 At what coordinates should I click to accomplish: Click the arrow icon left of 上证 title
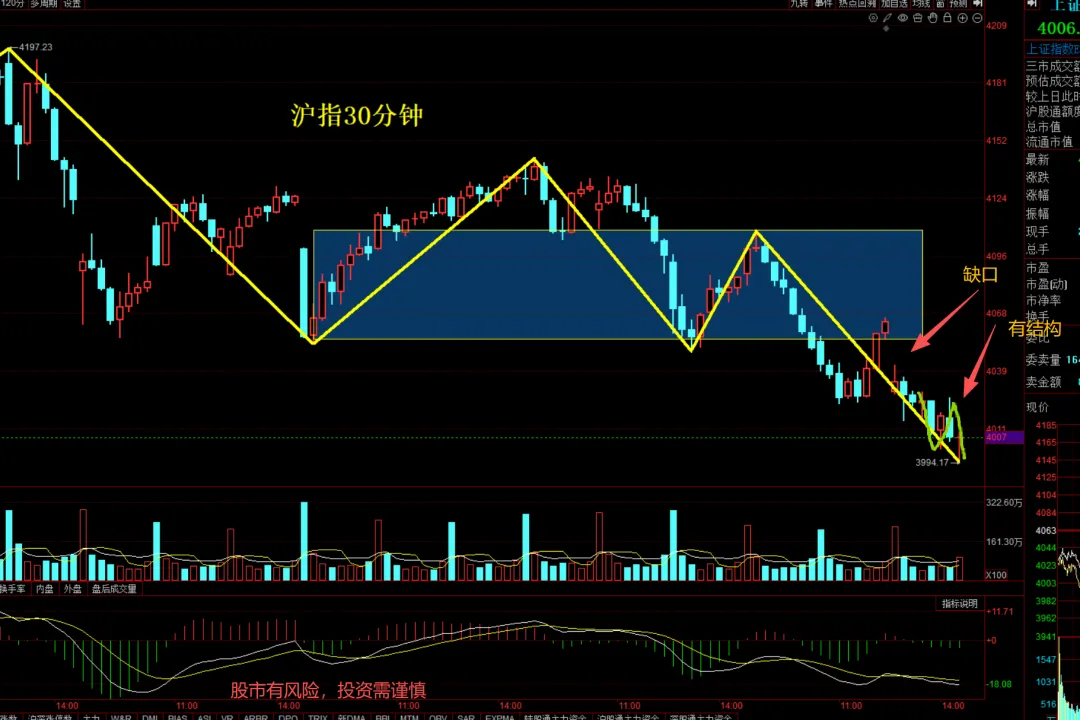click(x=1032, y=3)
